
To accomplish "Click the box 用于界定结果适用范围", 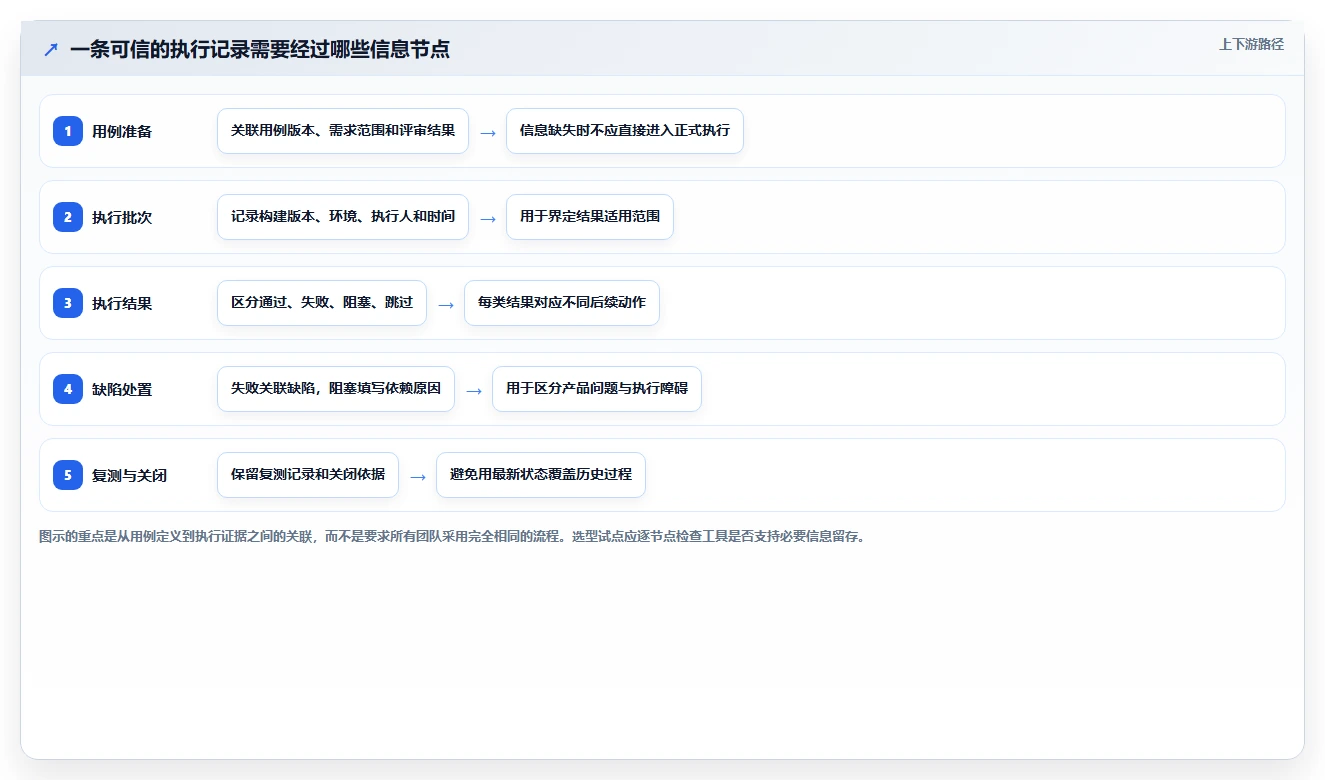I will point(590,217).
